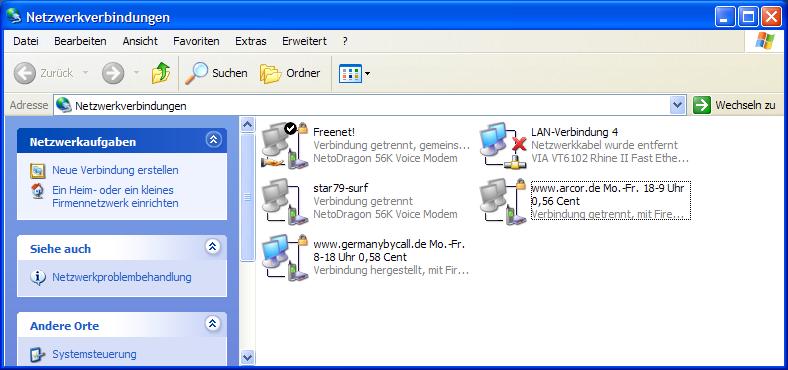Click 'Netzwerkkabel wurde entfernt' status text
This screenshot has width=788, height=370.
(x=605, y=145)
